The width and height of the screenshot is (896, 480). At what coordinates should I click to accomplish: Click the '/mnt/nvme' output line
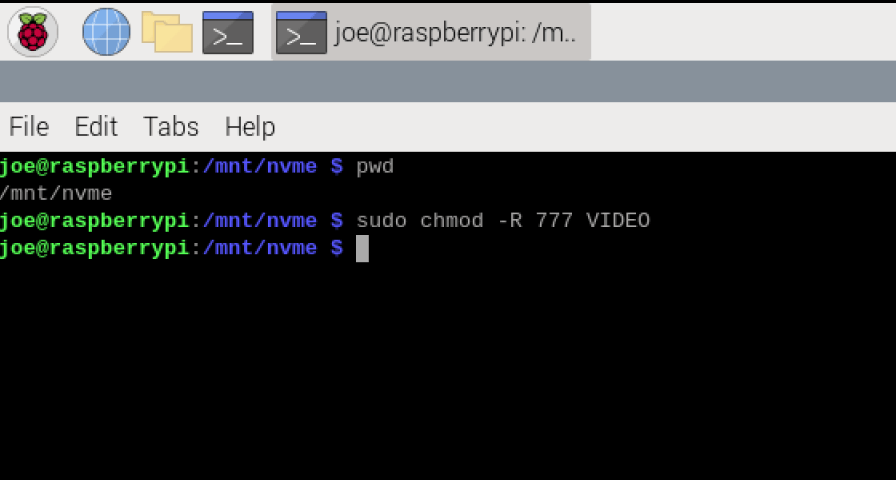tap(56, 194)
